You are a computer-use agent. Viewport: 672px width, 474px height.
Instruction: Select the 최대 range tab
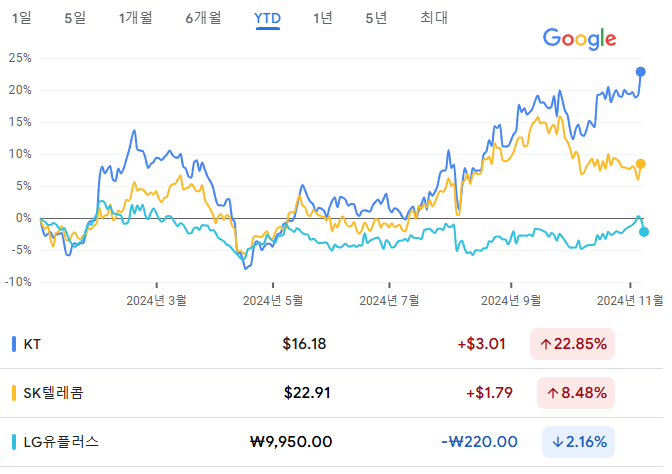point(434,18)
